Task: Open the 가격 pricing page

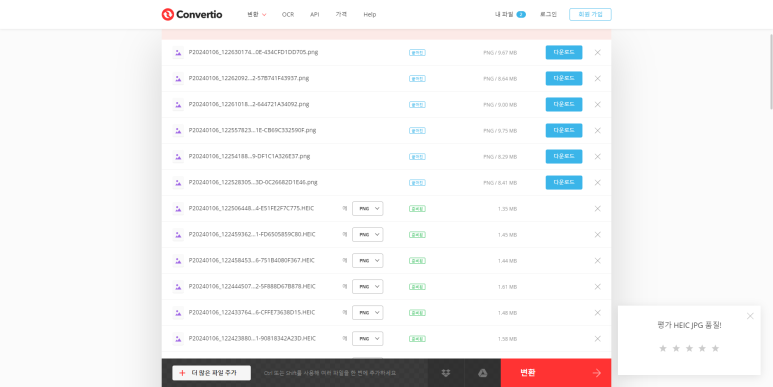Action: pos(341,15)
